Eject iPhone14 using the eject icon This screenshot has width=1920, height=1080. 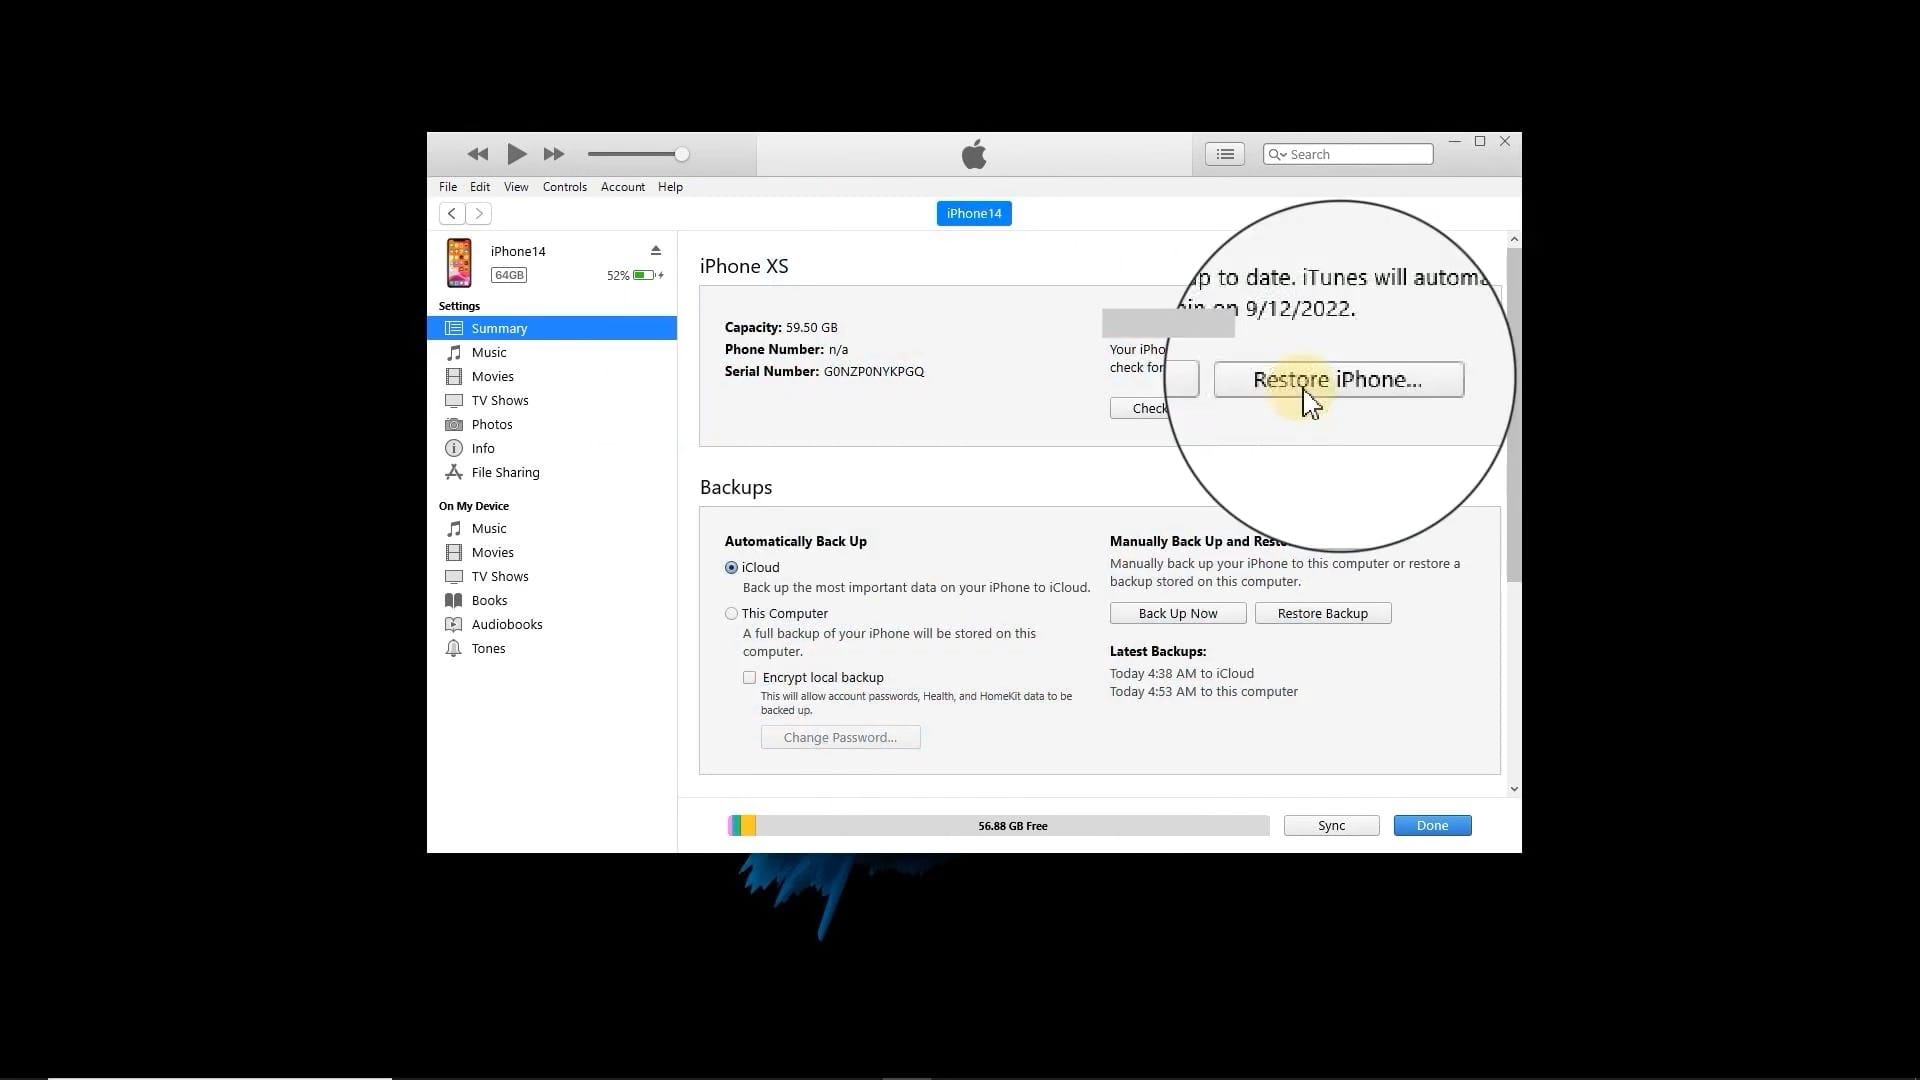[x=656, y=250]
